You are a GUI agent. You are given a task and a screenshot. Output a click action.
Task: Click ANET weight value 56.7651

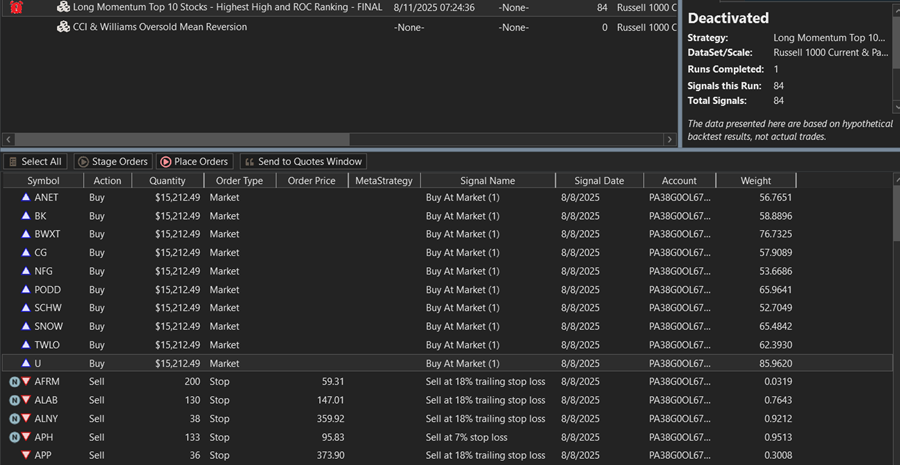point(775,197)
